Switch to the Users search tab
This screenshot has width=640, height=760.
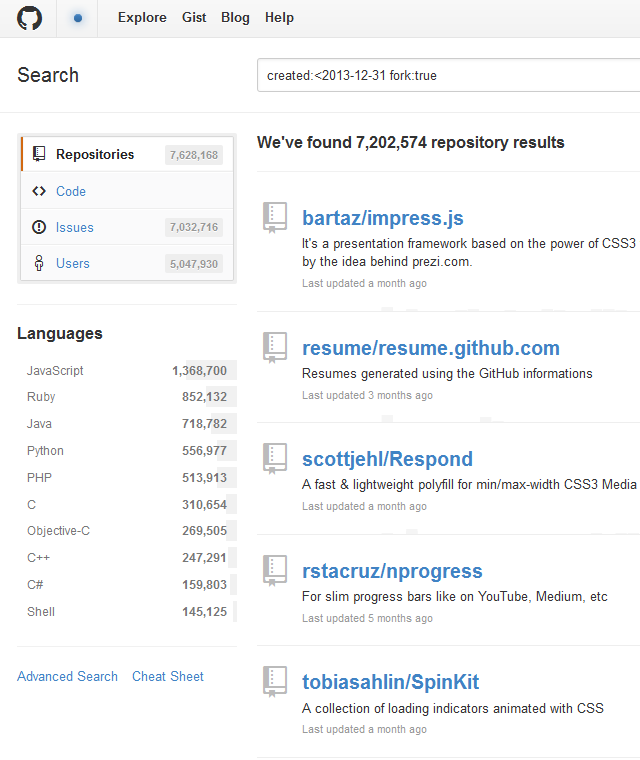(72, 263)
